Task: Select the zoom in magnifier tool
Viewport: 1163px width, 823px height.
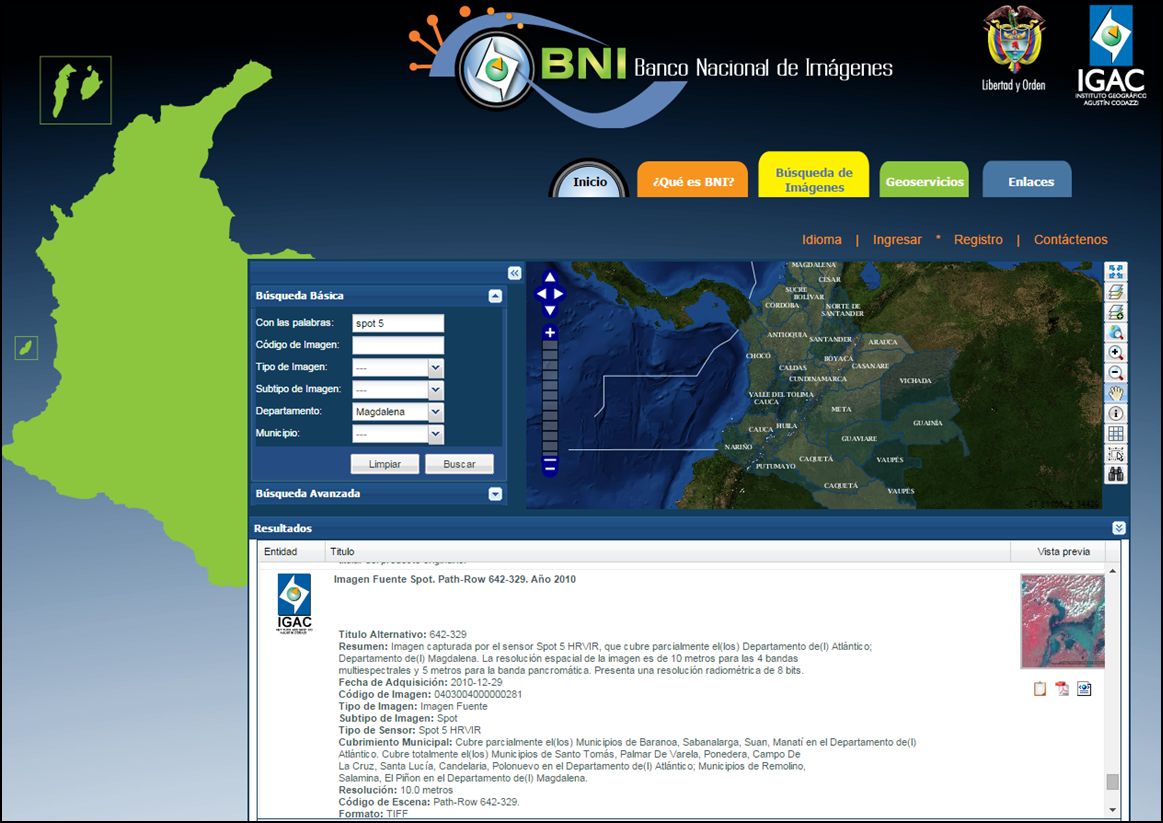Action: pos(1116,353)
